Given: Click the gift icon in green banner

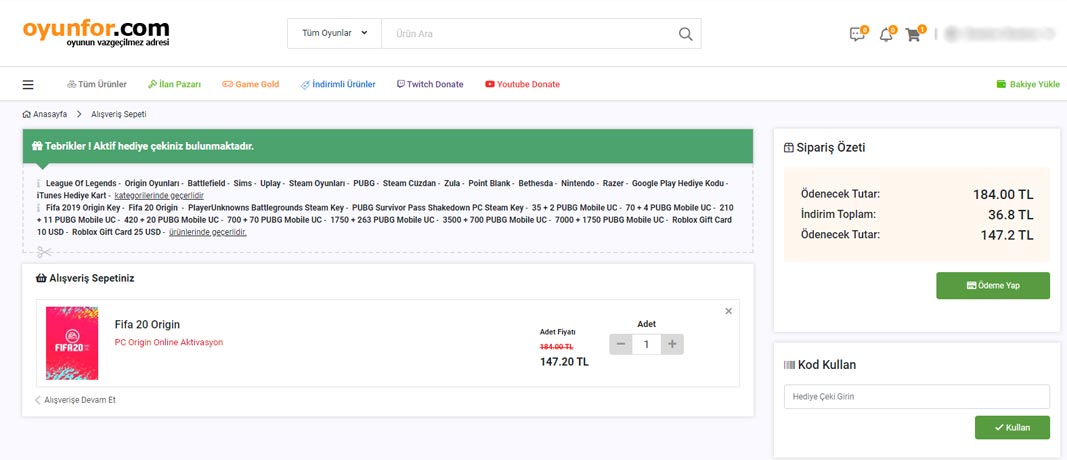Looking at the screenshot, I should pos(37,146).
